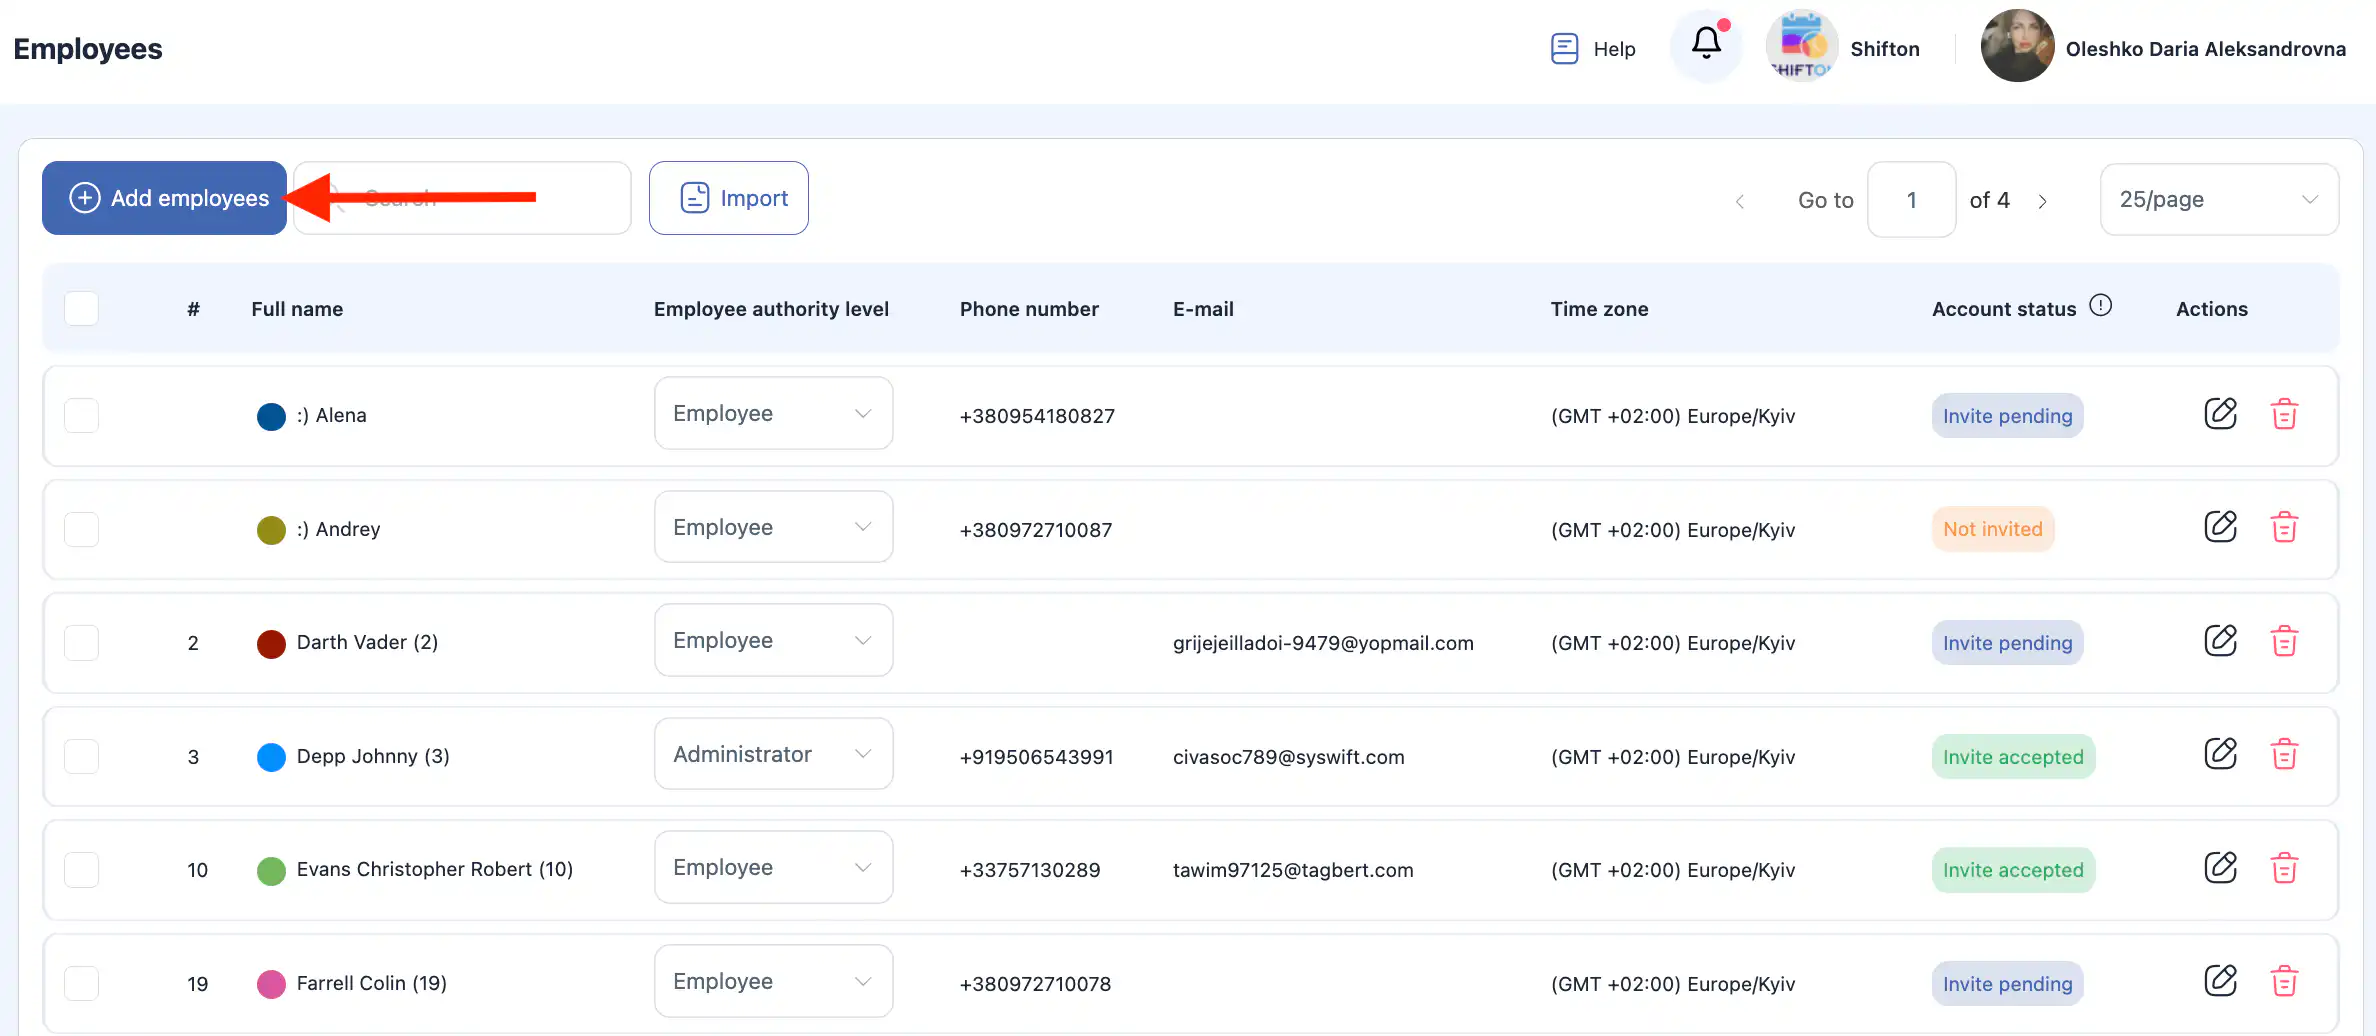2376x1036 pixels.
Task: Open authority level dropdown for Andrey
Action: pos(773,527)
